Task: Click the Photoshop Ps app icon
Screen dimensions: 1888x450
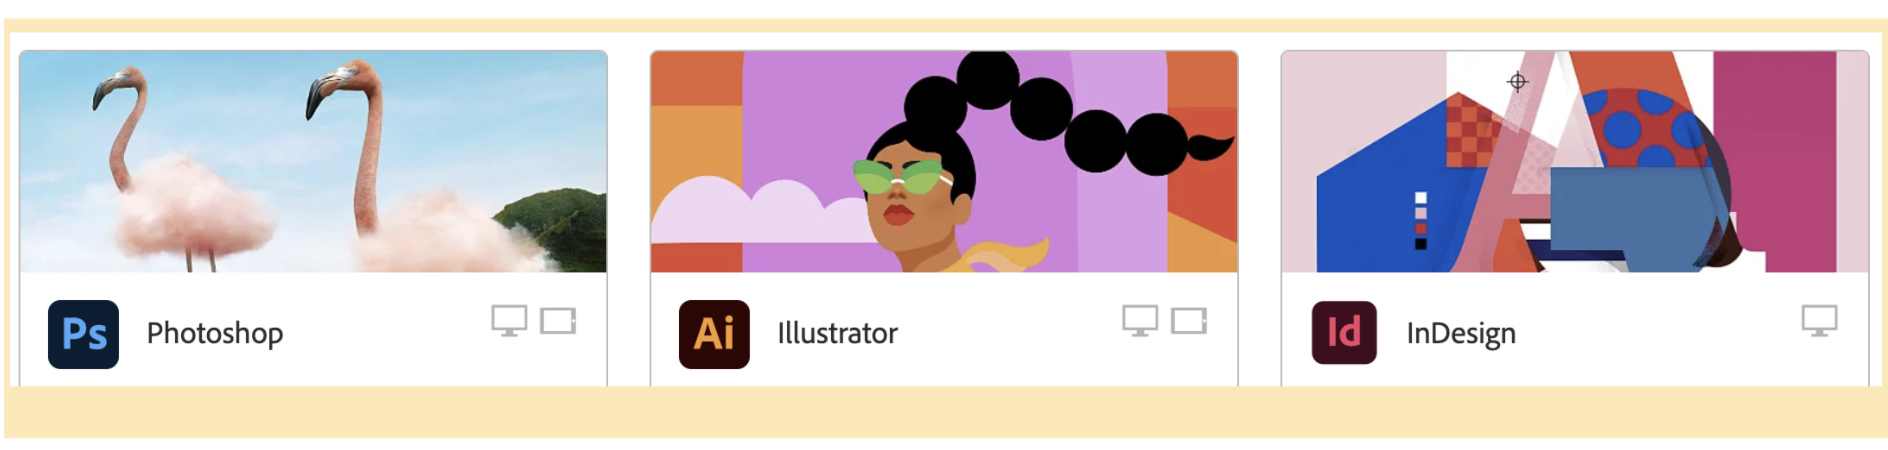Action: coord(83,334)
